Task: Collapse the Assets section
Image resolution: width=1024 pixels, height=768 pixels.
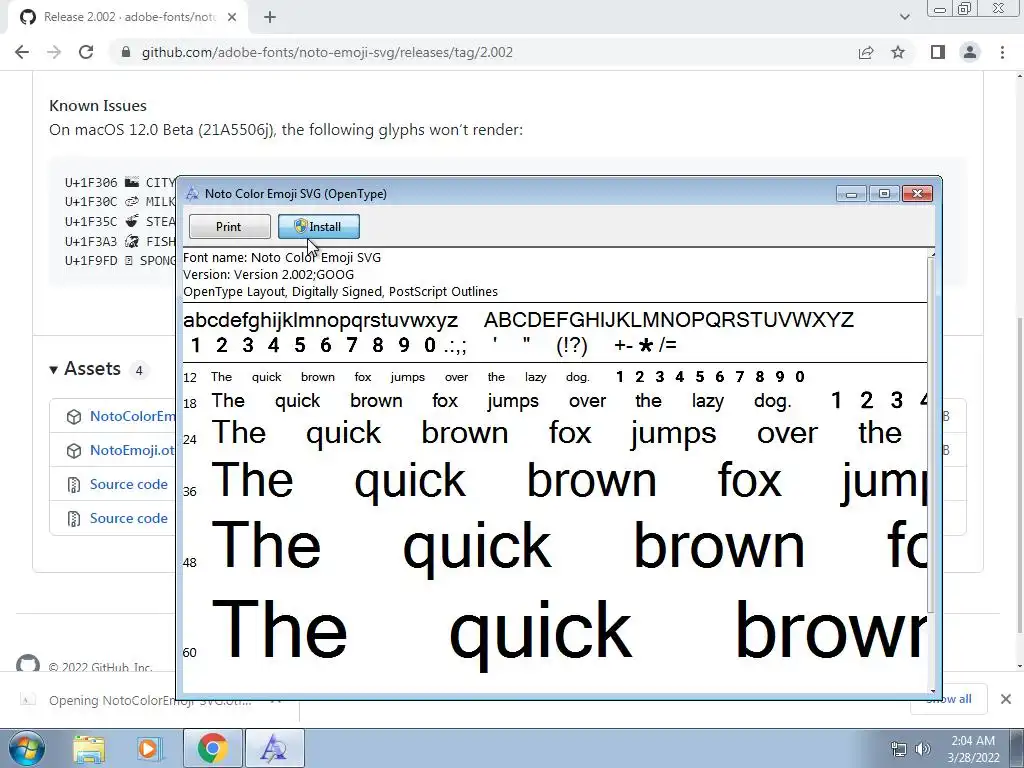Action: [x=85, y=369]
